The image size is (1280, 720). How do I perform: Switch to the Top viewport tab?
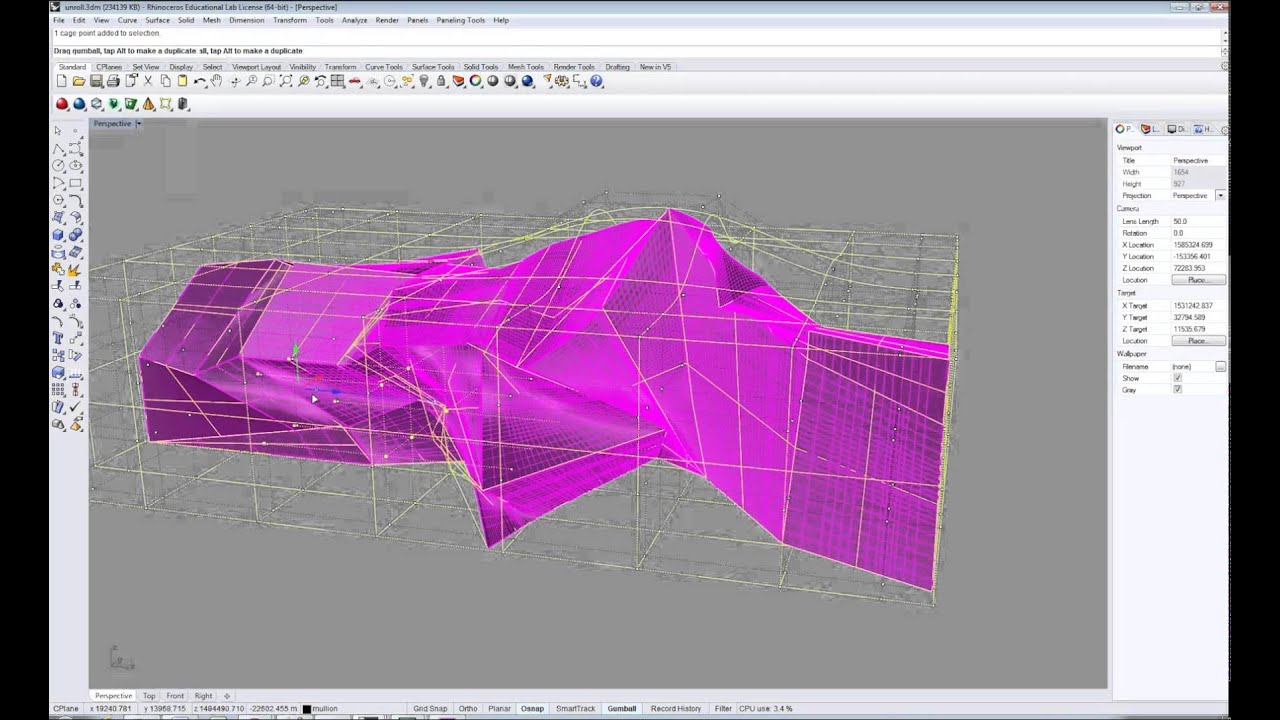point(149,696)
